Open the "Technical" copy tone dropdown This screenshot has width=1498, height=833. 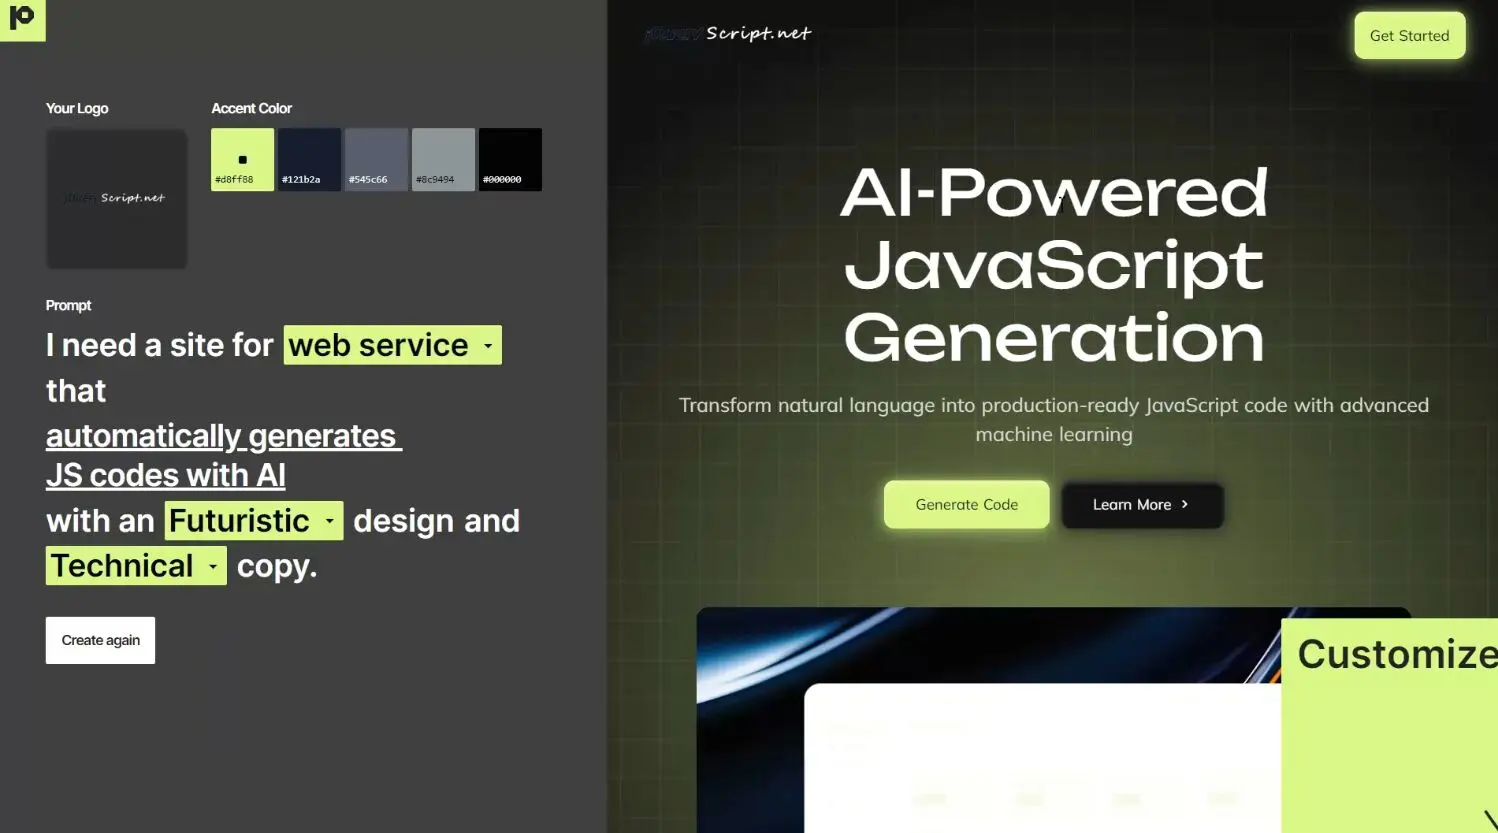click(136, 566)
